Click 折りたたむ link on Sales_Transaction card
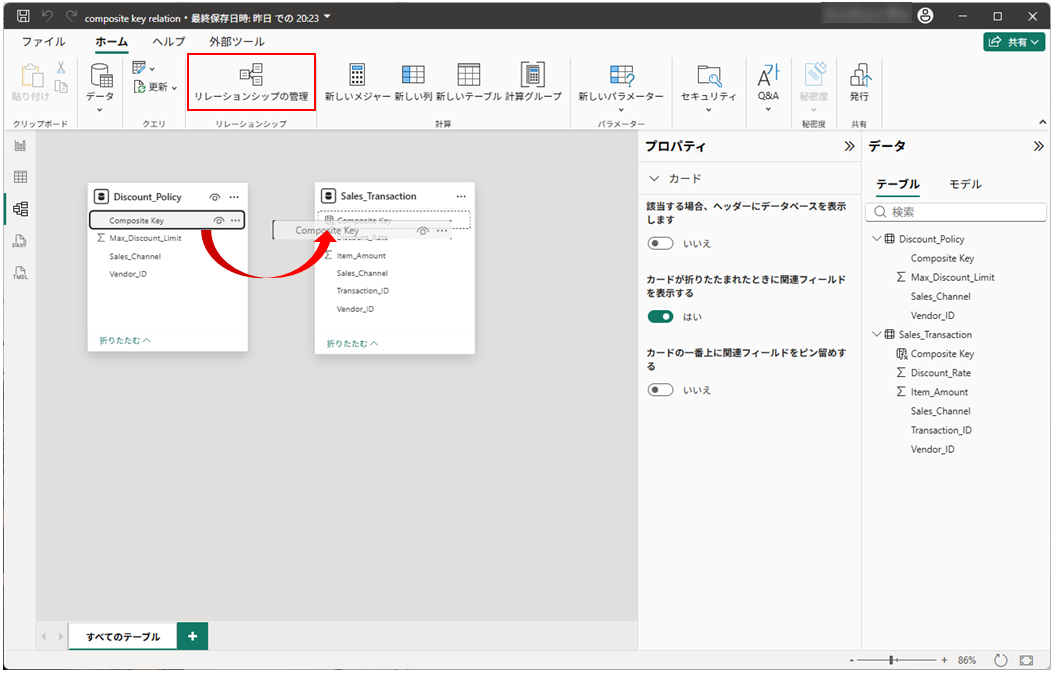This screenshot has height=673, width=1059. [352, 343]
